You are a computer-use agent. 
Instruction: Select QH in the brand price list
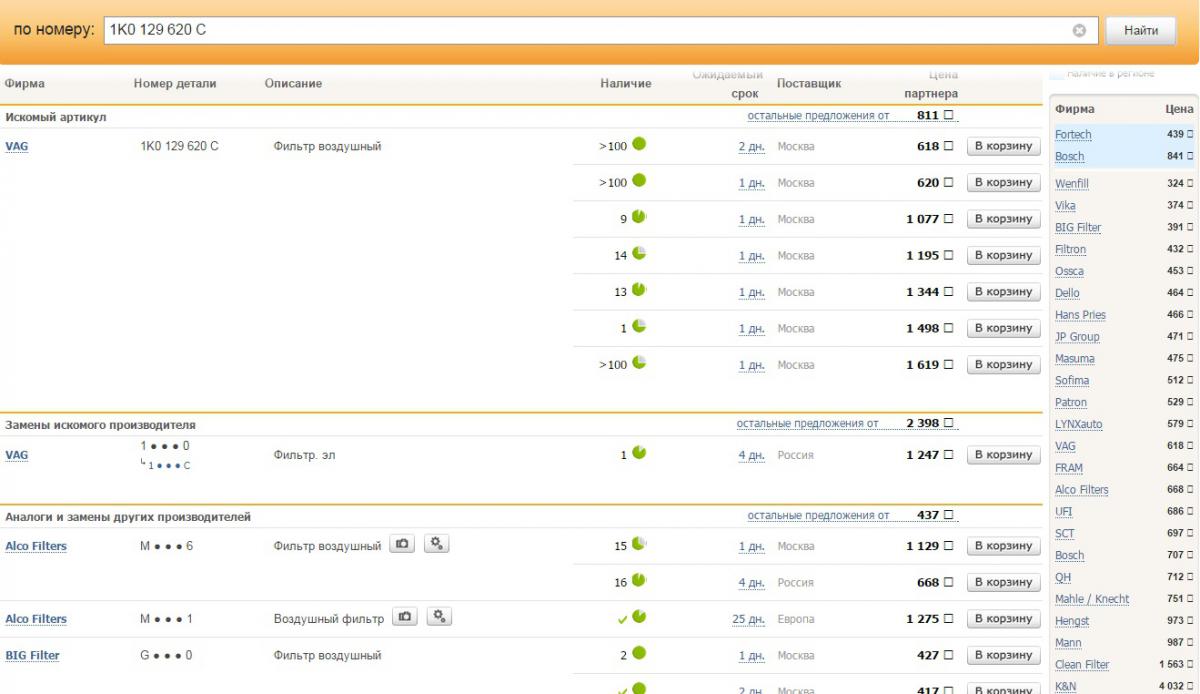[1063, 577]
